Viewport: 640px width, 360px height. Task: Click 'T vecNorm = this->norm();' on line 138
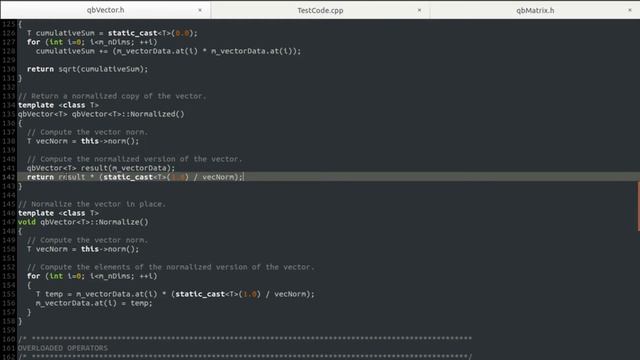pos(83,141)
